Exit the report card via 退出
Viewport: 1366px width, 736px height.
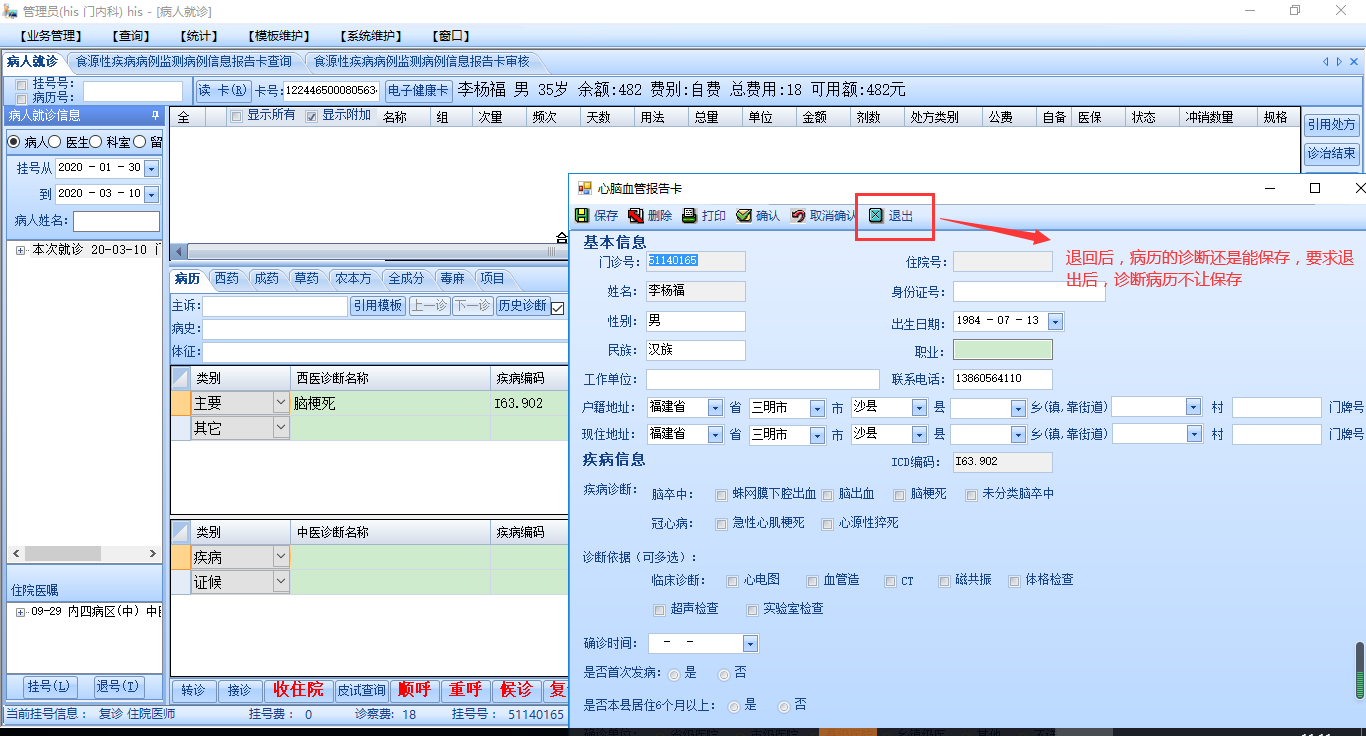[x=891, y=215]
